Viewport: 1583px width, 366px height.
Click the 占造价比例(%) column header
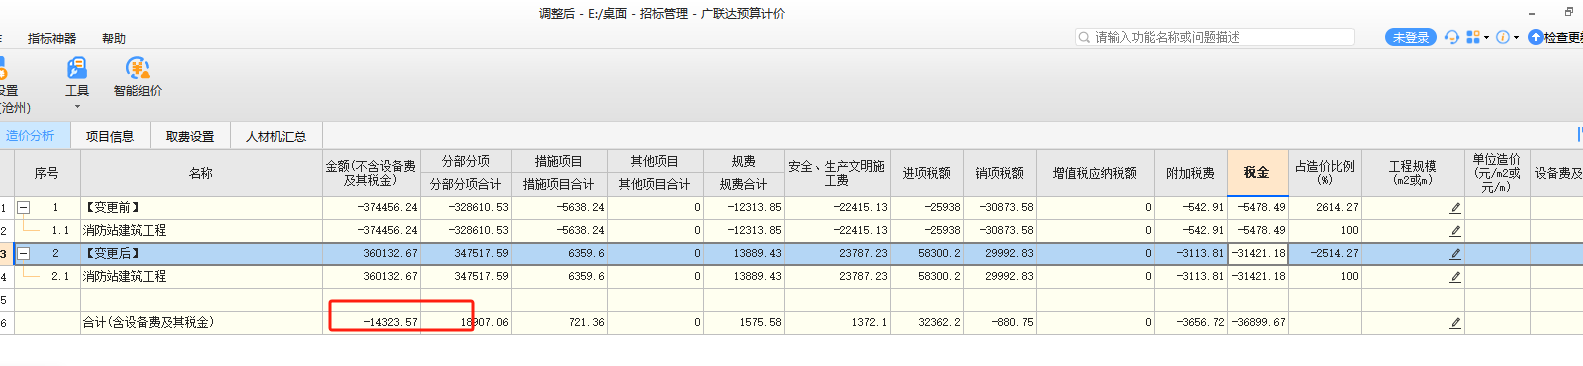pyautogui.click(x=1325, y=173)
